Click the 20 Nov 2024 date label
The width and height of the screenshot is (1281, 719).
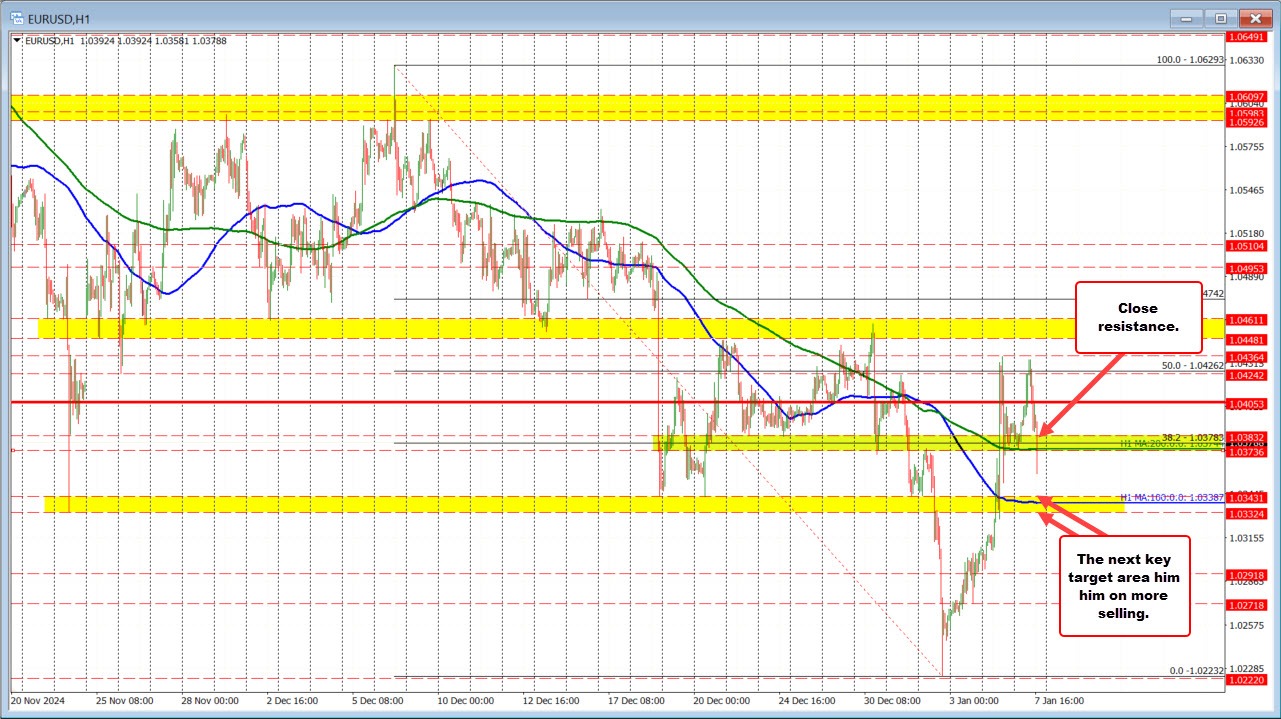click(x=37, y=701)
